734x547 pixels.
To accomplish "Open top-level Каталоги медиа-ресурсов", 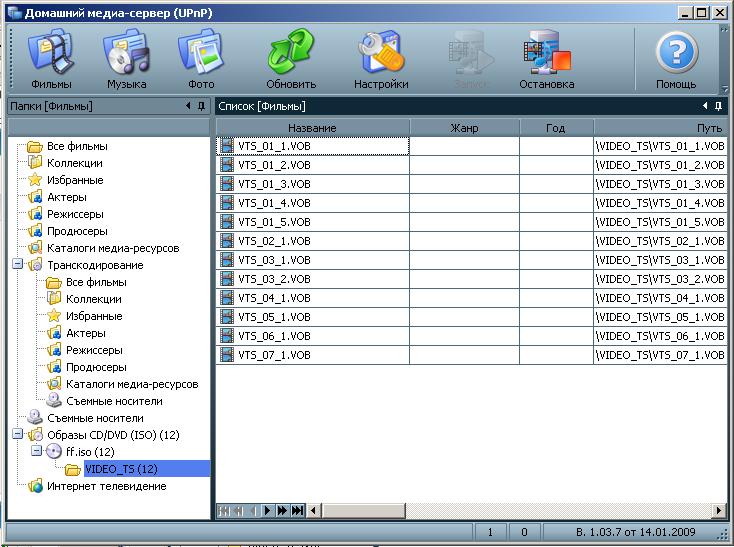I will click(113, 248).
